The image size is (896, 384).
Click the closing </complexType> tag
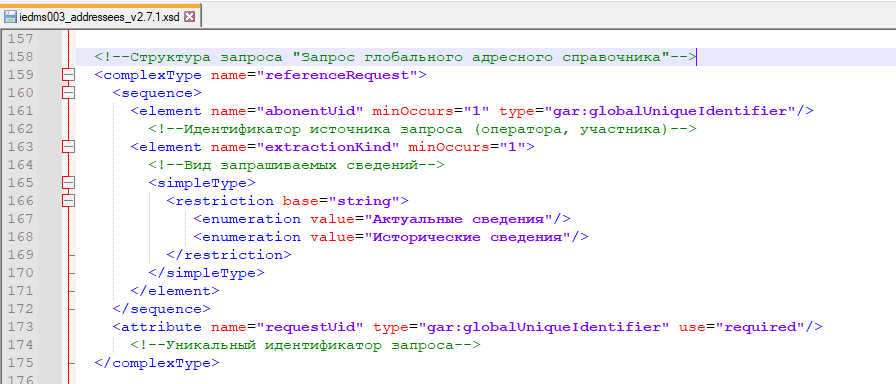coord(157,363)
